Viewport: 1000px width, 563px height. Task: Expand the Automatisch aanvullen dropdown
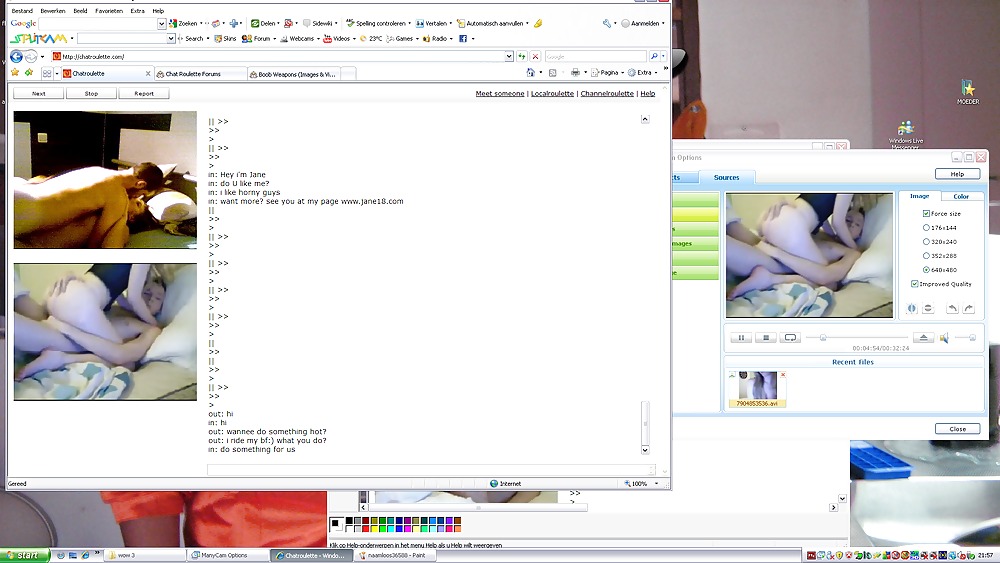527,24
